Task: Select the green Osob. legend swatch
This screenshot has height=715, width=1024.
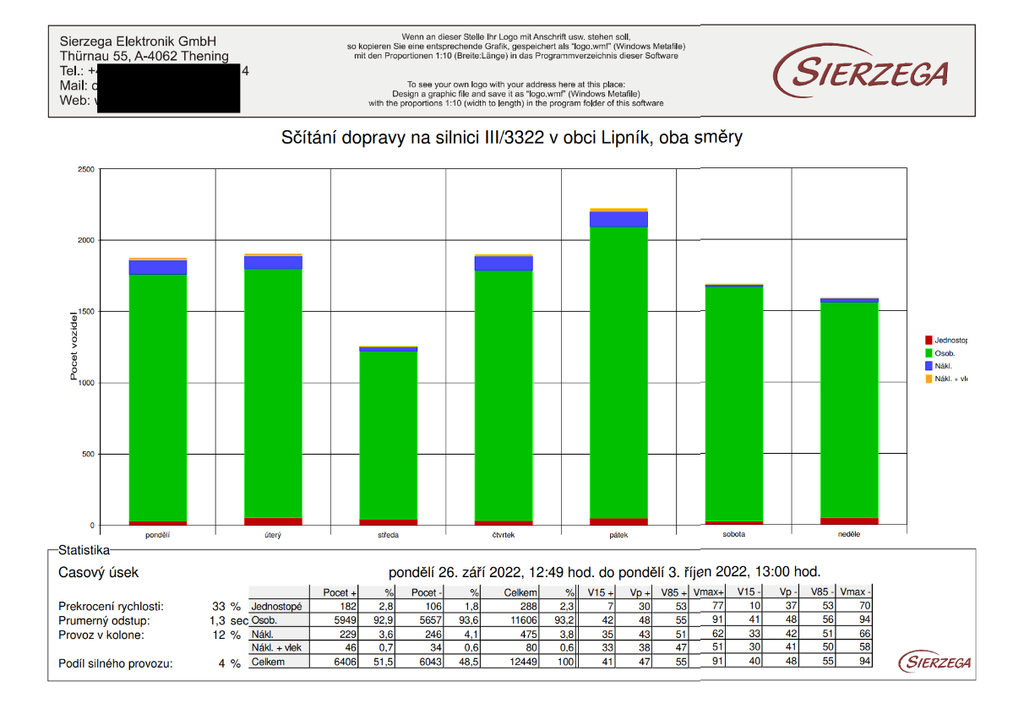Action: click(x=928, y=353)
